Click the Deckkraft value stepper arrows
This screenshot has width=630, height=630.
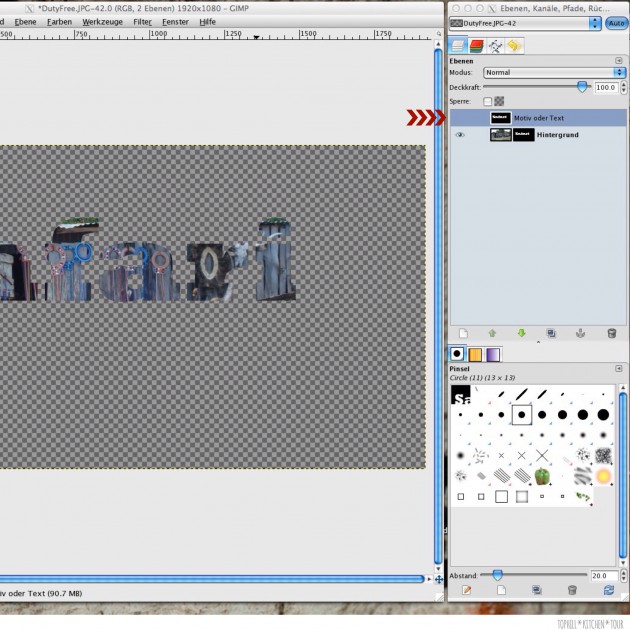[x=623, y=87]
